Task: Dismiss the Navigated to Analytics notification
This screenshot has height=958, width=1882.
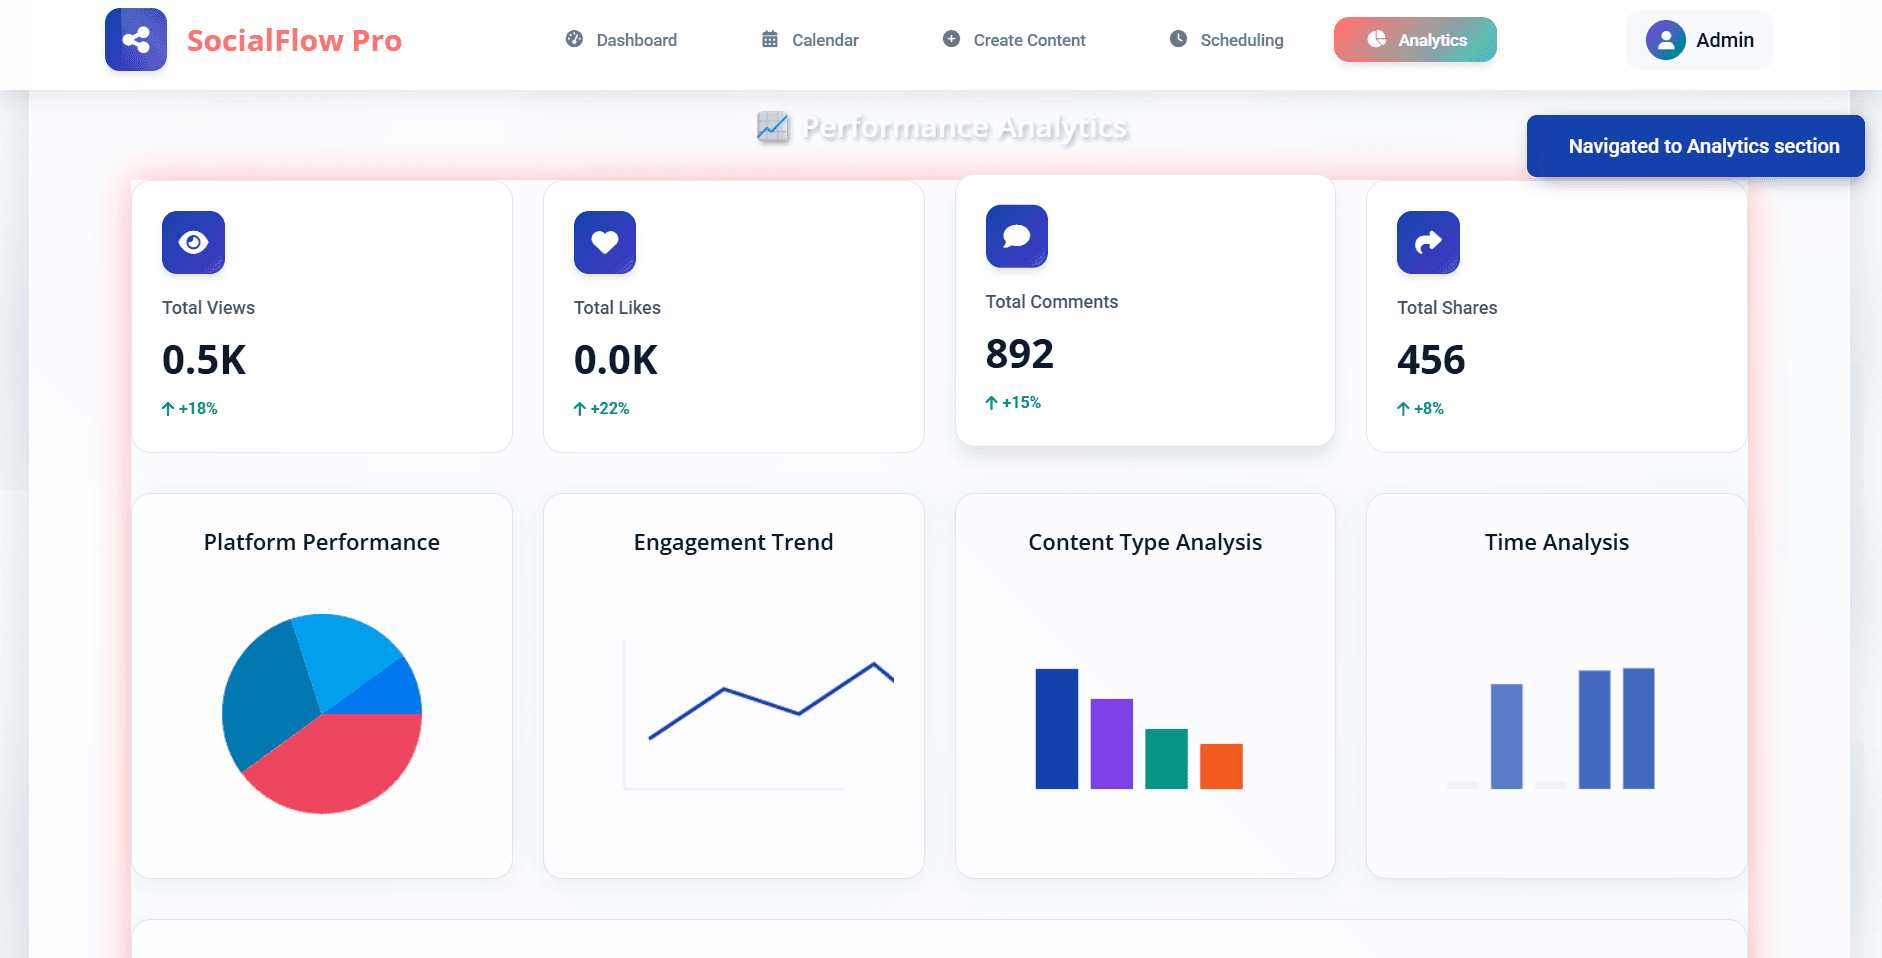Action: 1694,146
